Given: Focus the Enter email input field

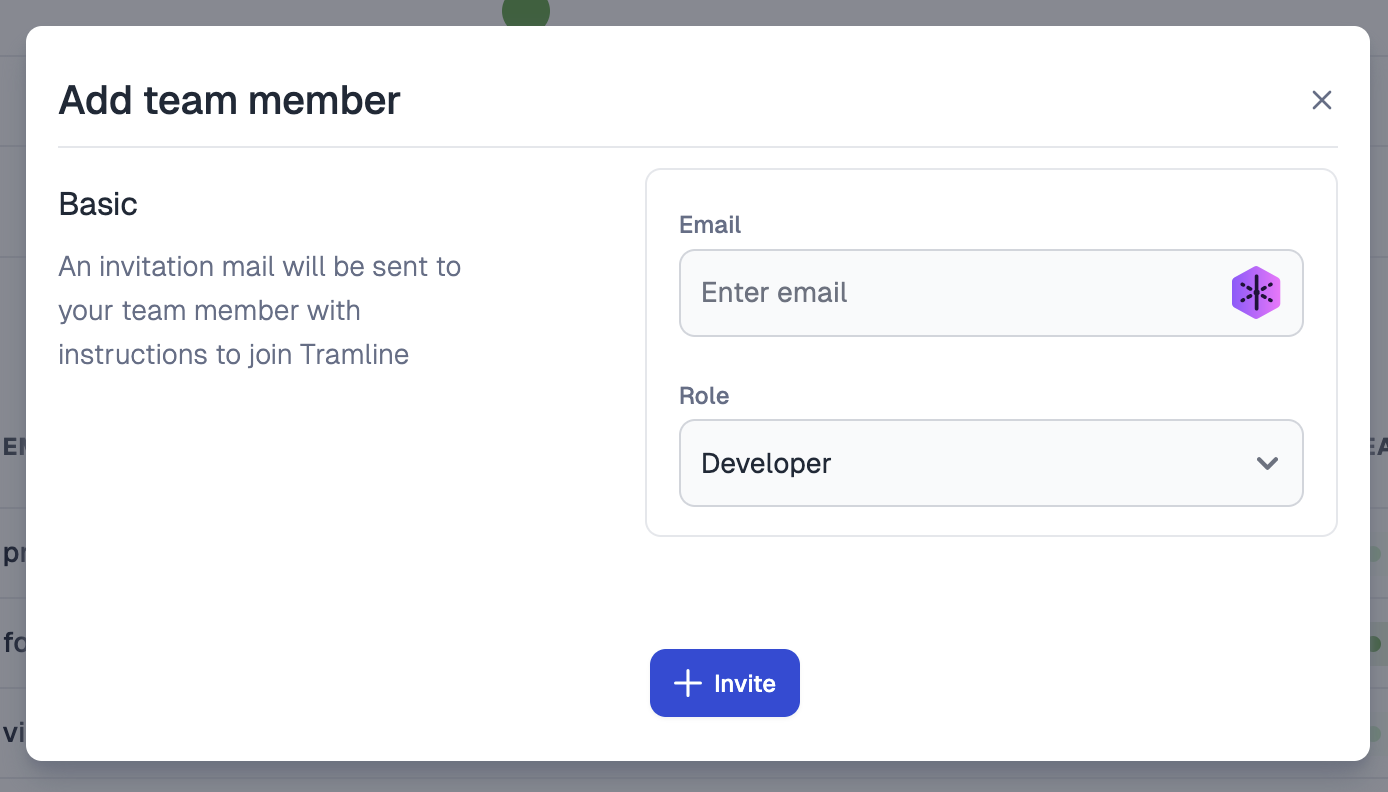Looking at the screenshot, I should point(991,293).
